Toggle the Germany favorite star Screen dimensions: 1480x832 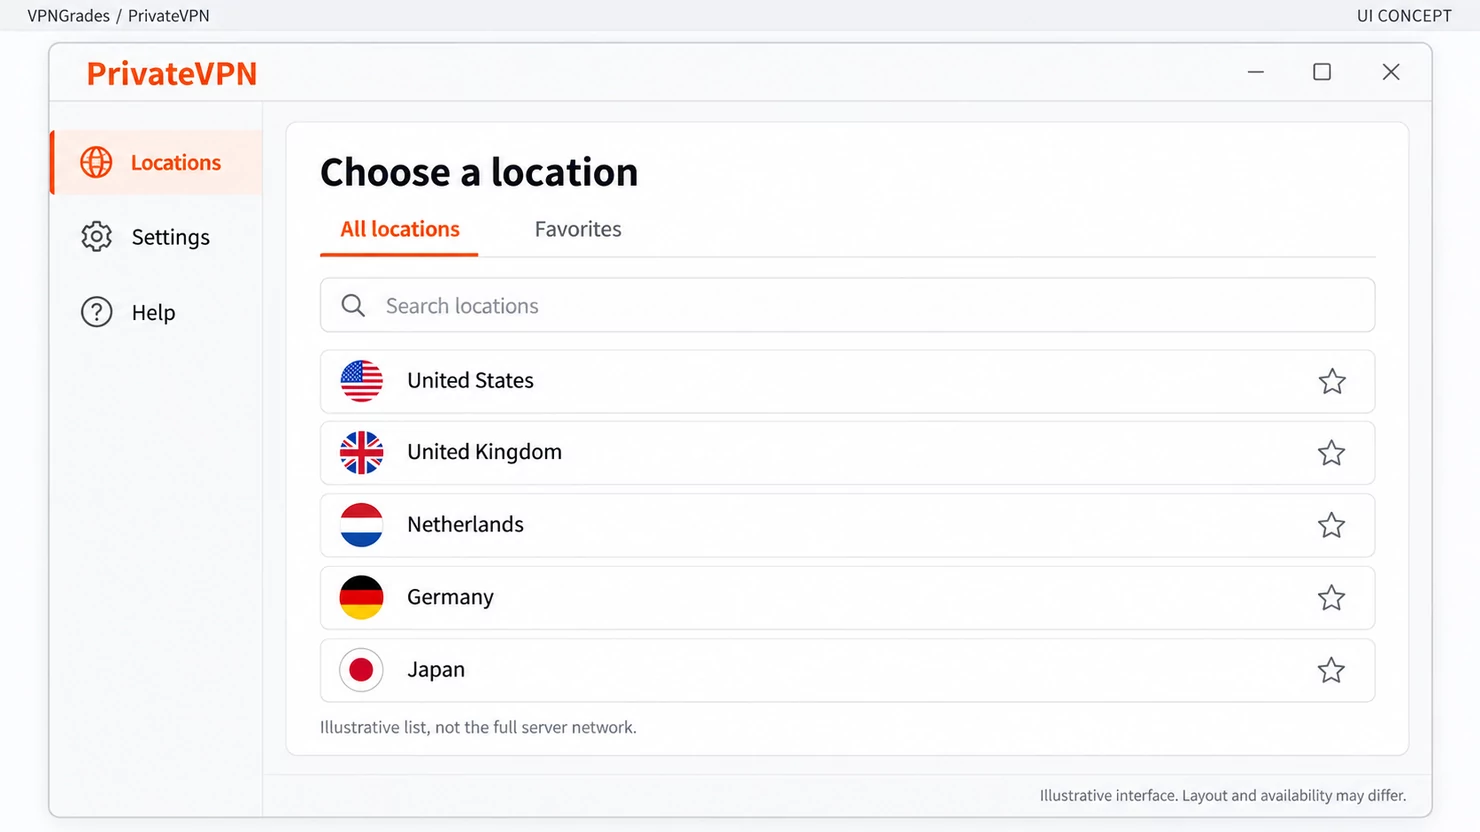(x=1331, y=598)
